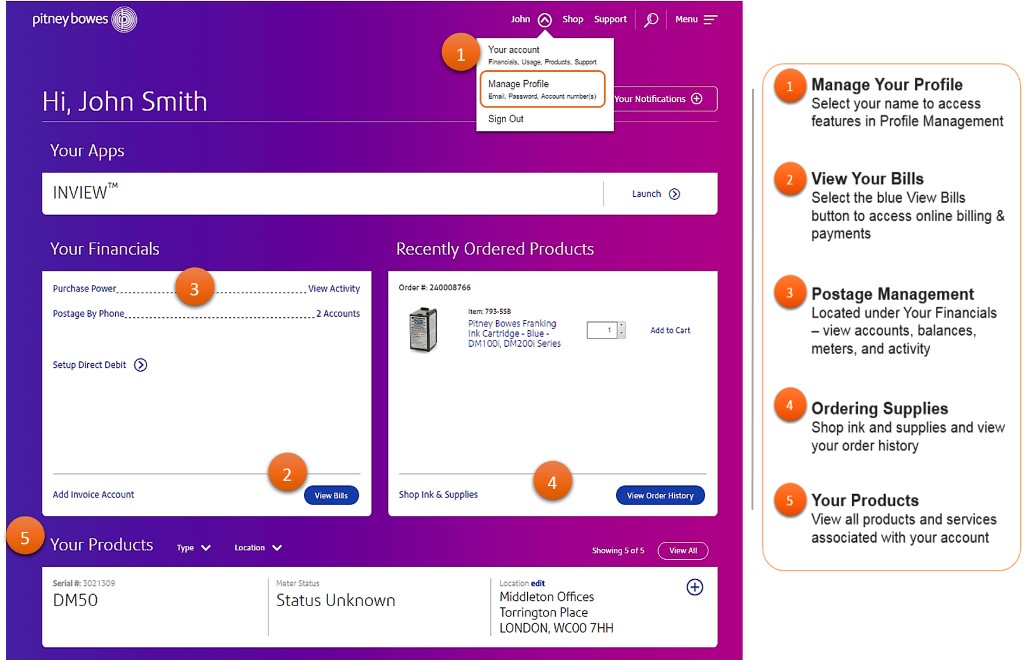Open the hamburger Menu icon
This screenshot has height=660, width=1024.
point(710,19)
